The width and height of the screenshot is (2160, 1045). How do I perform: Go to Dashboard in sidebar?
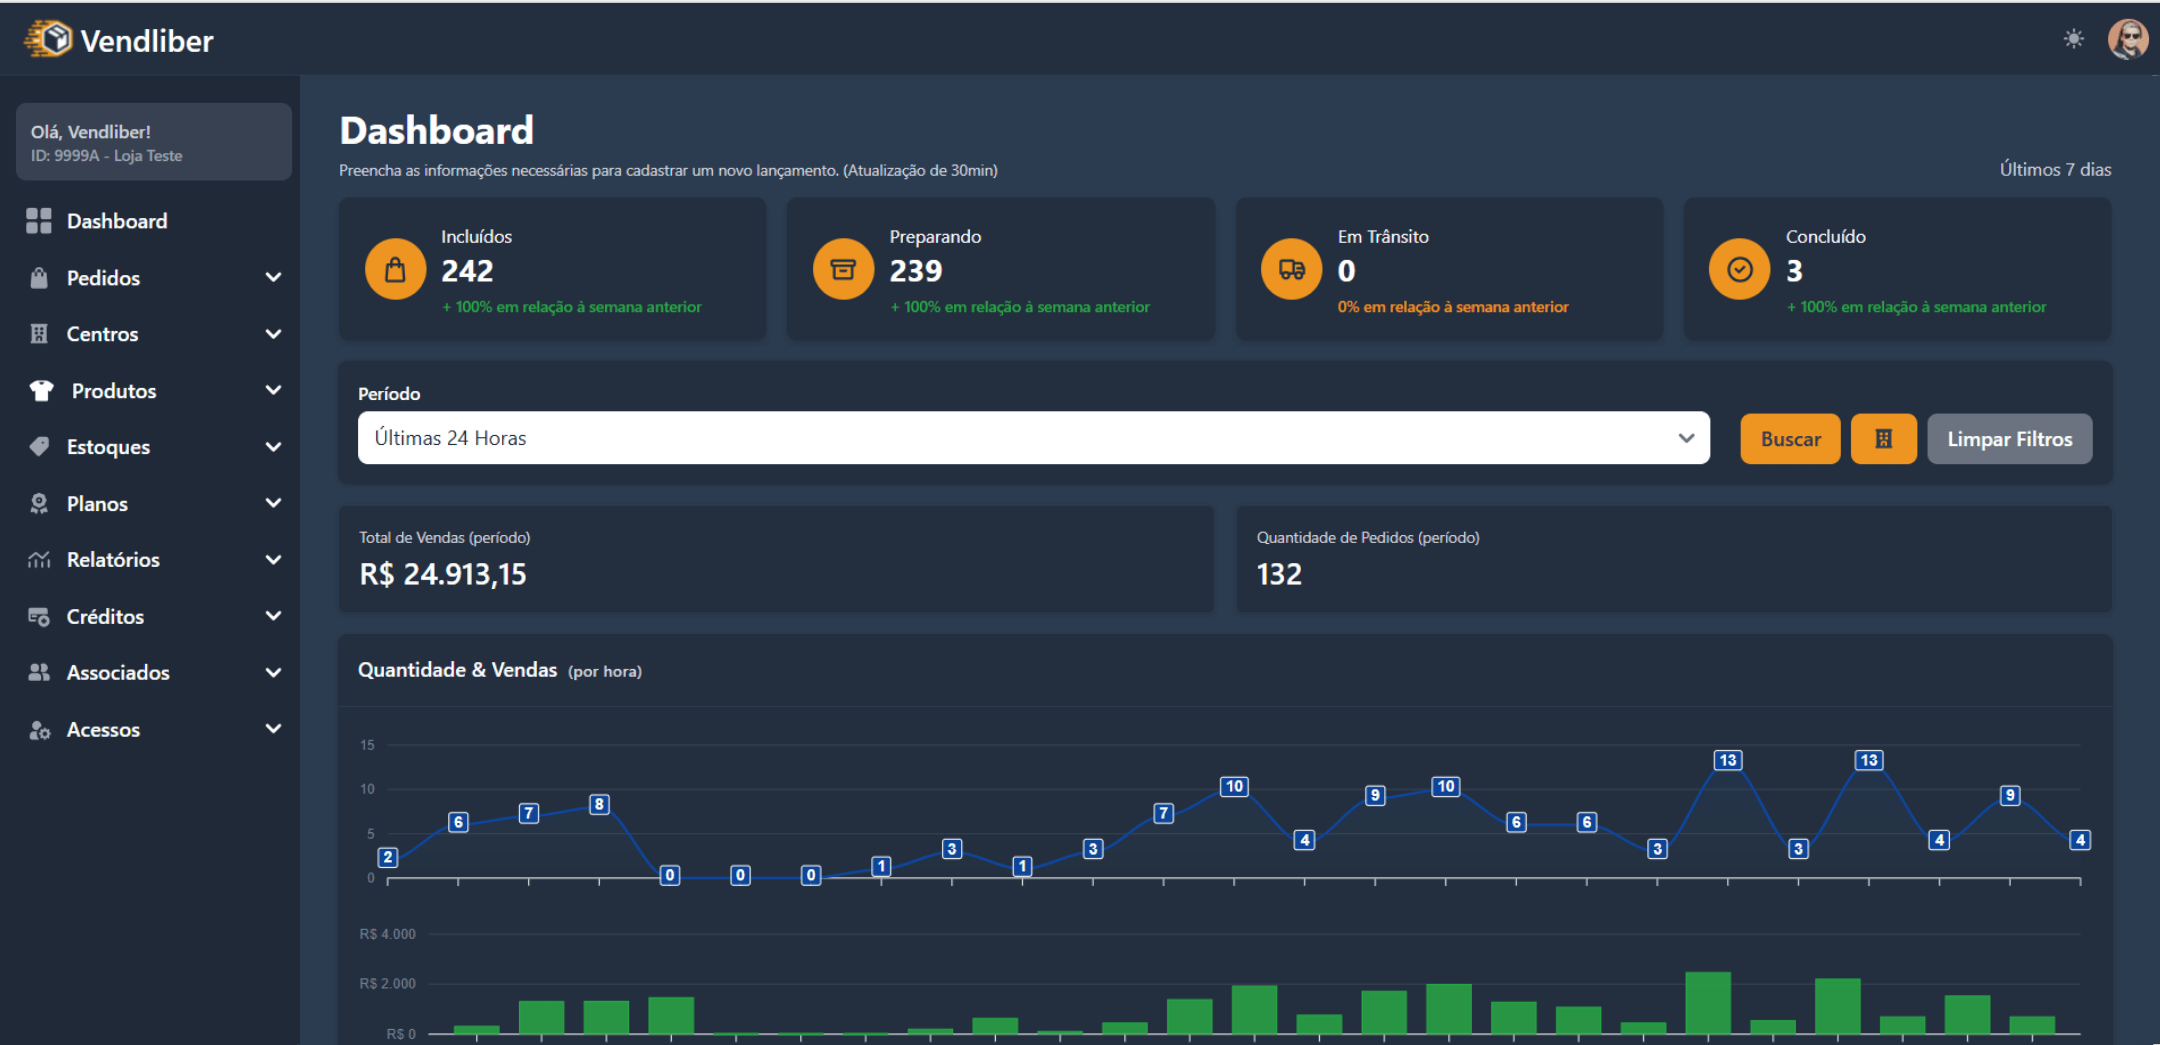pyautogui.click(x=116, y=221)
